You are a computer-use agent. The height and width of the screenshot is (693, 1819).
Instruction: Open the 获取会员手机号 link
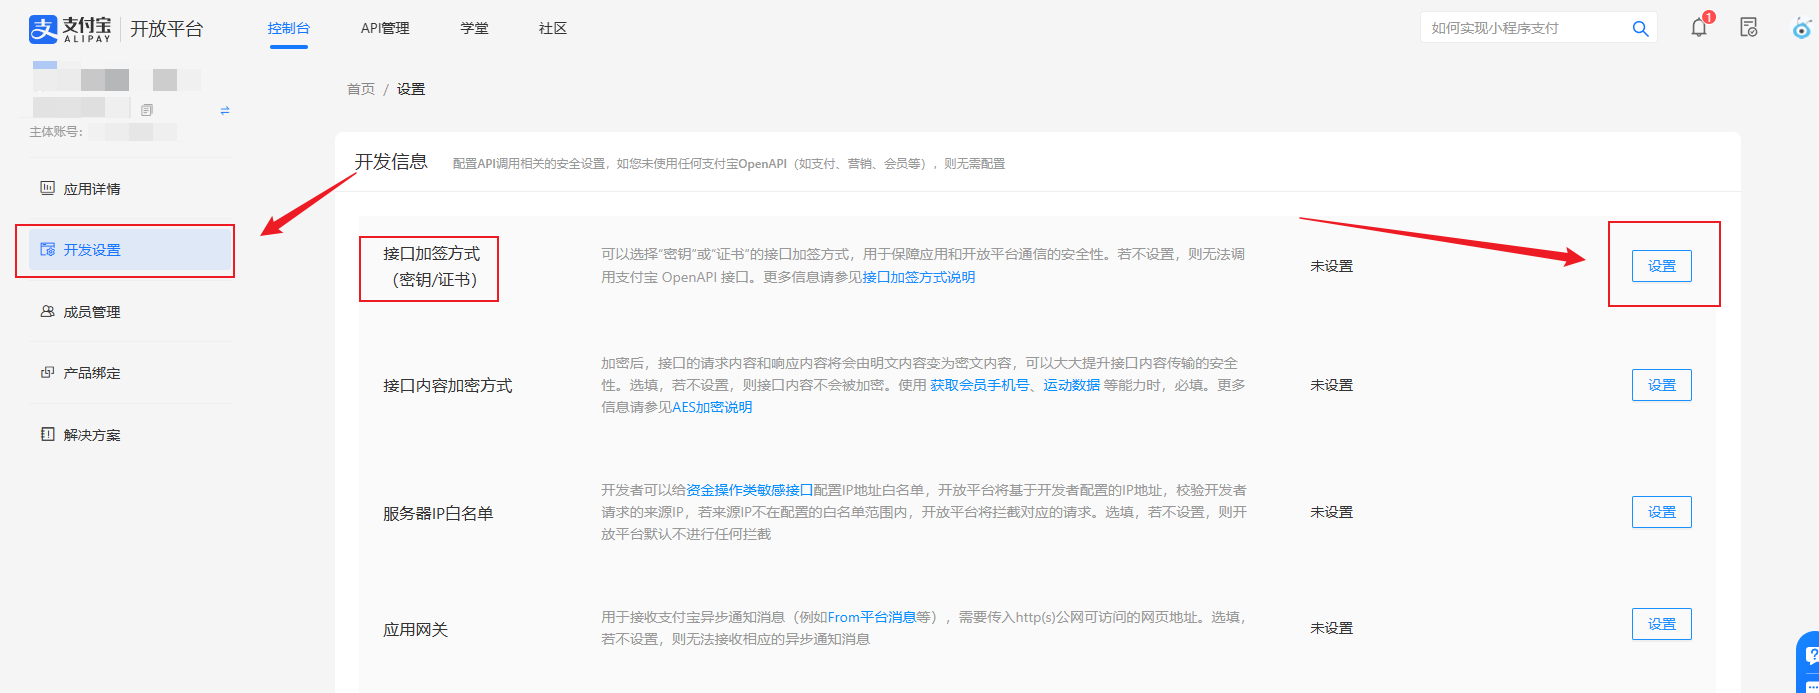(x=979, y=385)
